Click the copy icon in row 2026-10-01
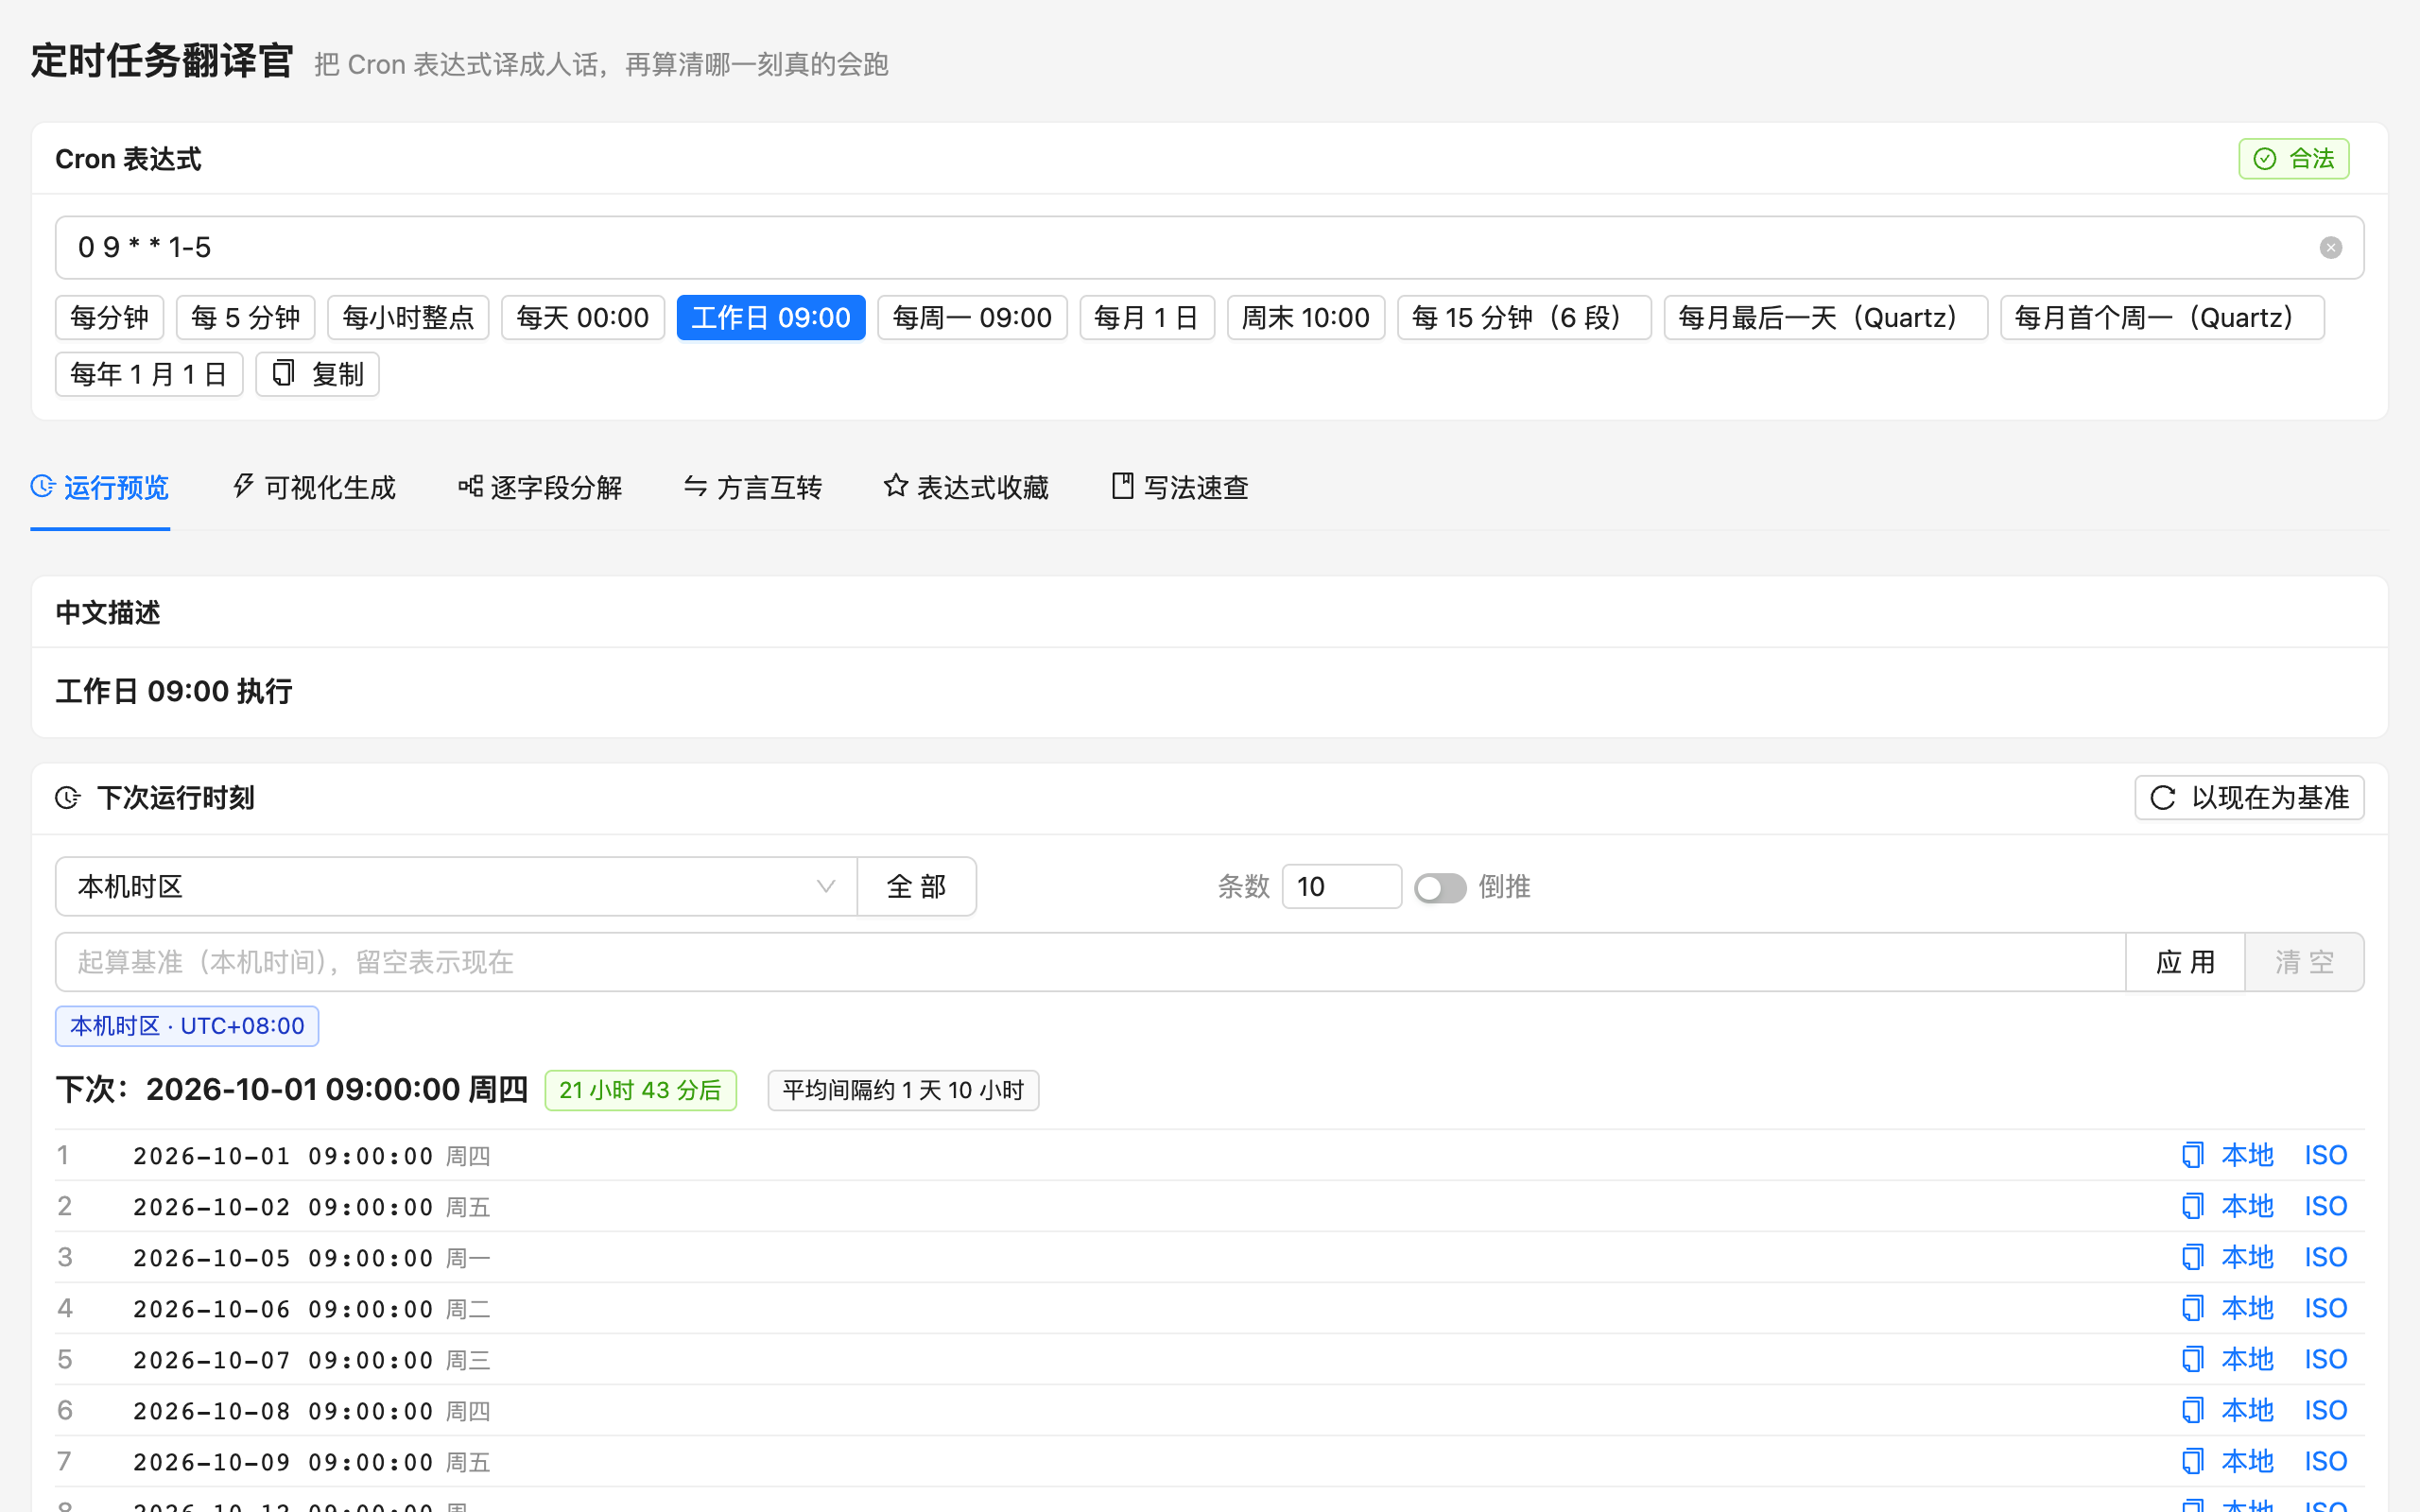The height and width of the screenshot is (1512, 2420). (x=2192, y=1155)
